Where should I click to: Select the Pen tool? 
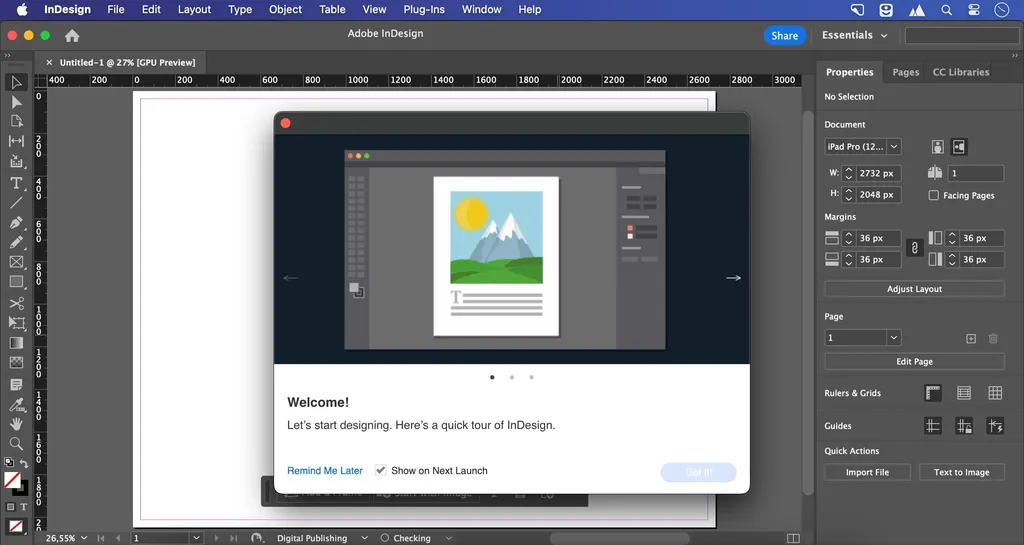coord(16,223)
